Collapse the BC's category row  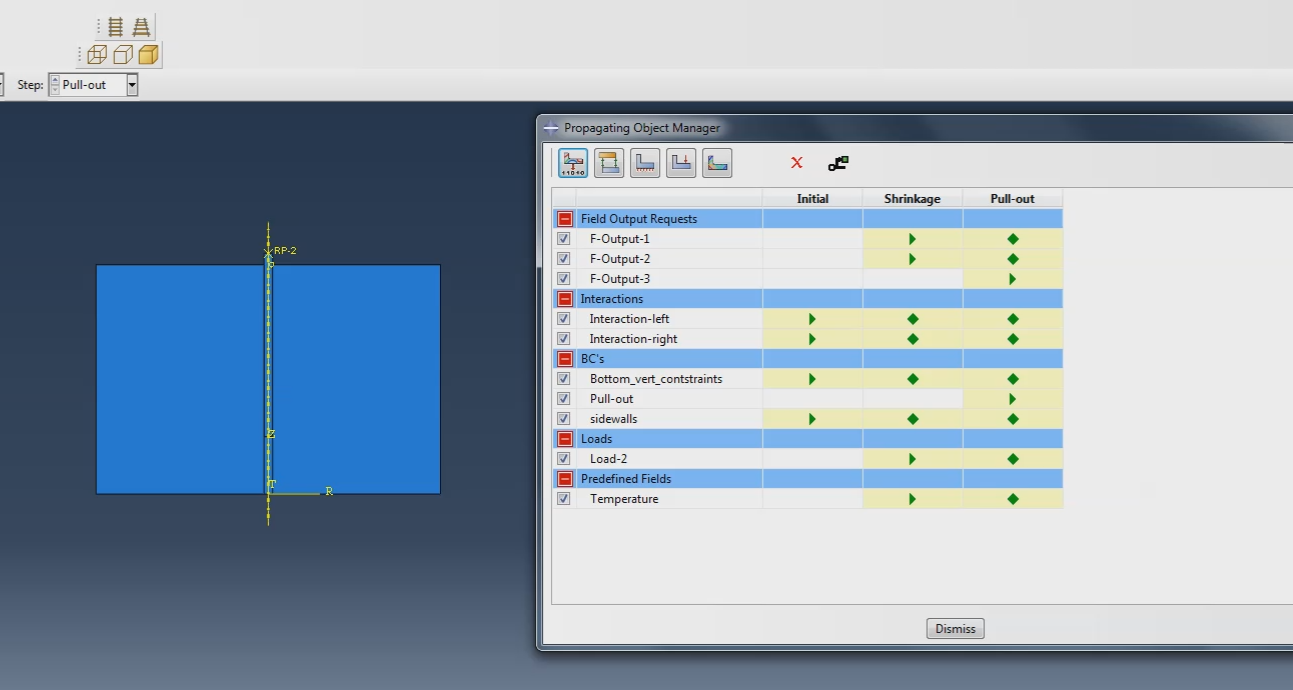tap(563, 358)
